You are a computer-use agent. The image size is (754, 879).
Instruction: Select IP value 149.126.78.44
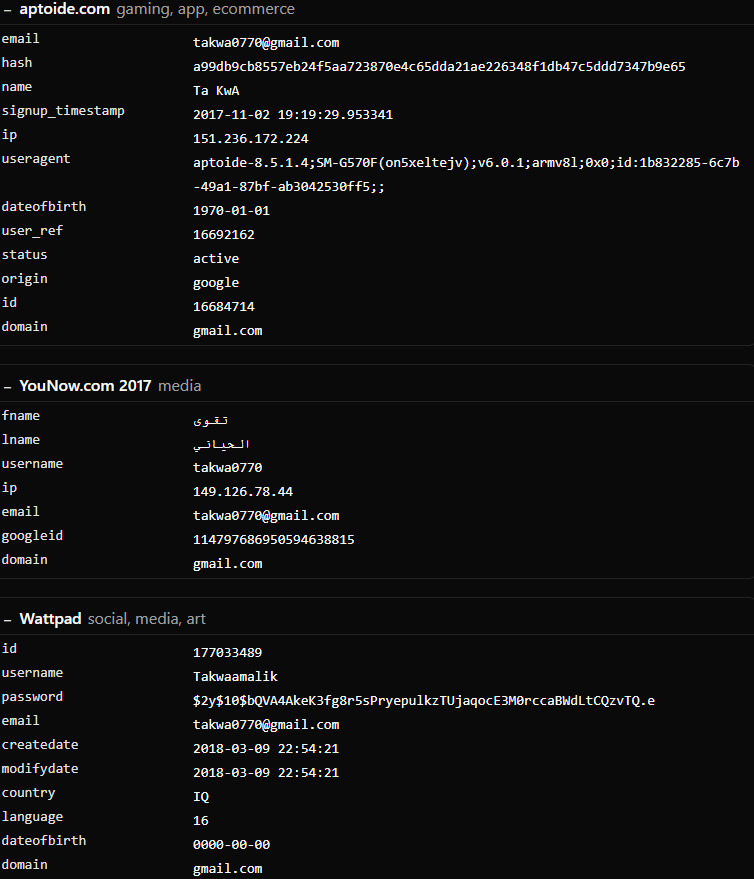[x=243, y=492]
